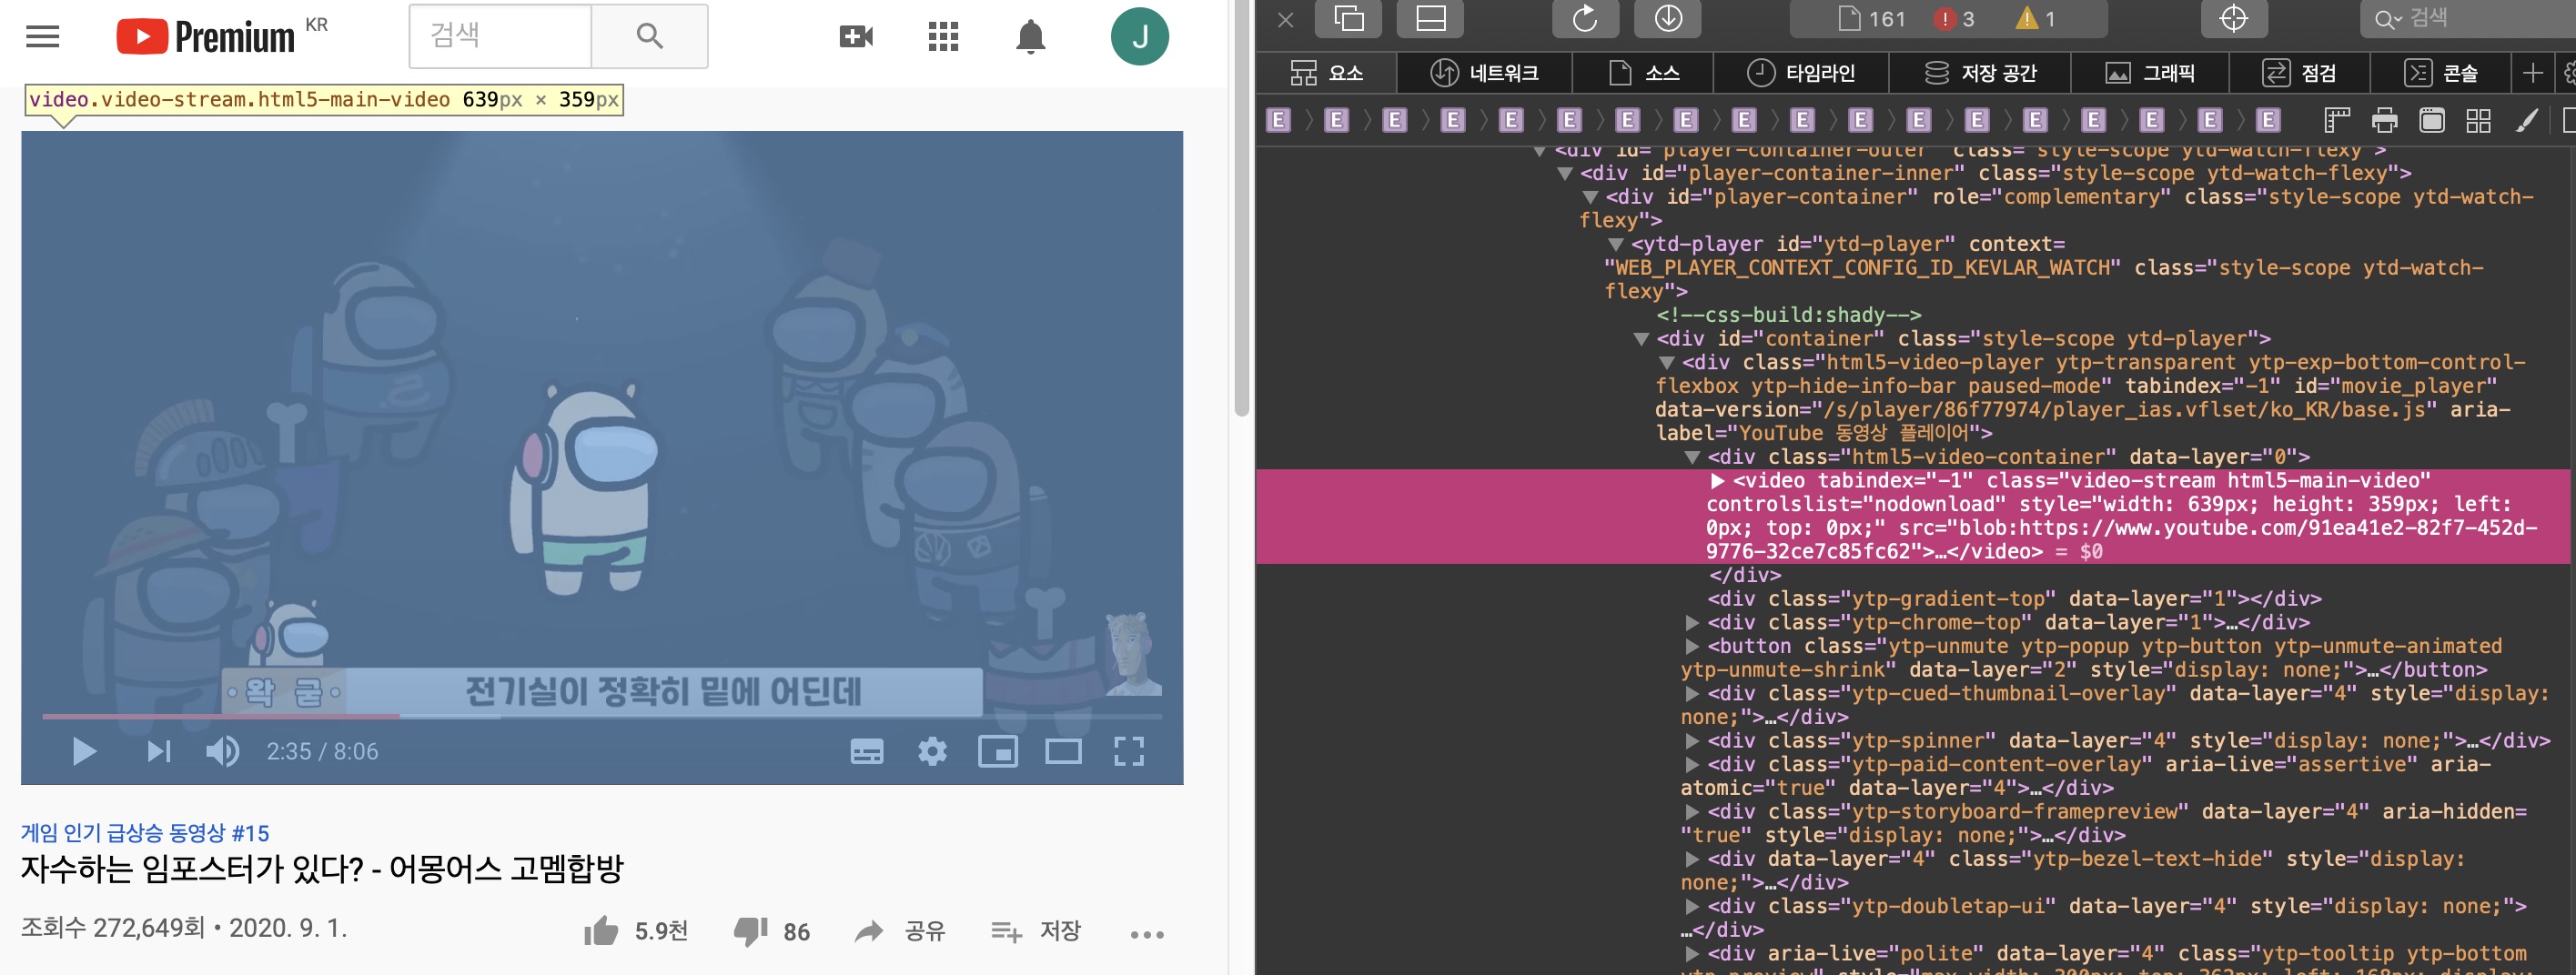The height and width of the screenshot is (975, 2576).
Task: Toggle paint flashing brush icon
Action: pyautogui.click(x=2526, y=121)
